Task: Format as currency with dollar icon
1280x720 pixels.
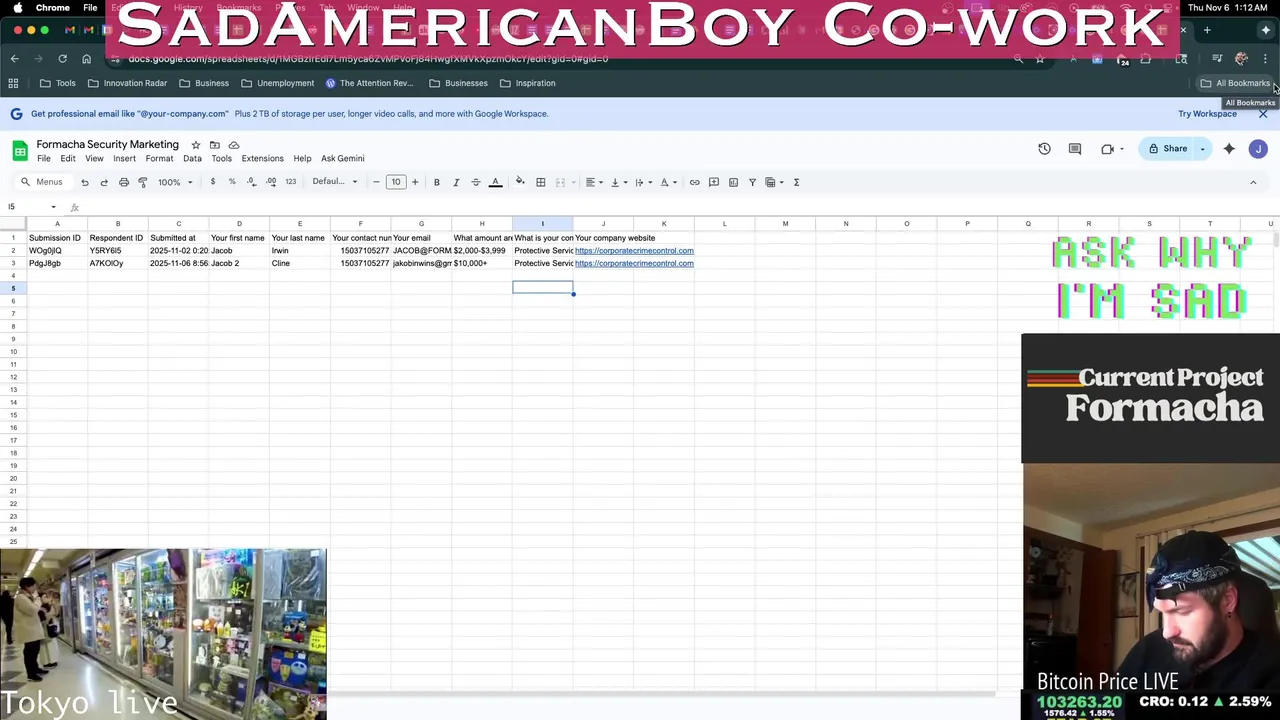Action: coord(213,182)
